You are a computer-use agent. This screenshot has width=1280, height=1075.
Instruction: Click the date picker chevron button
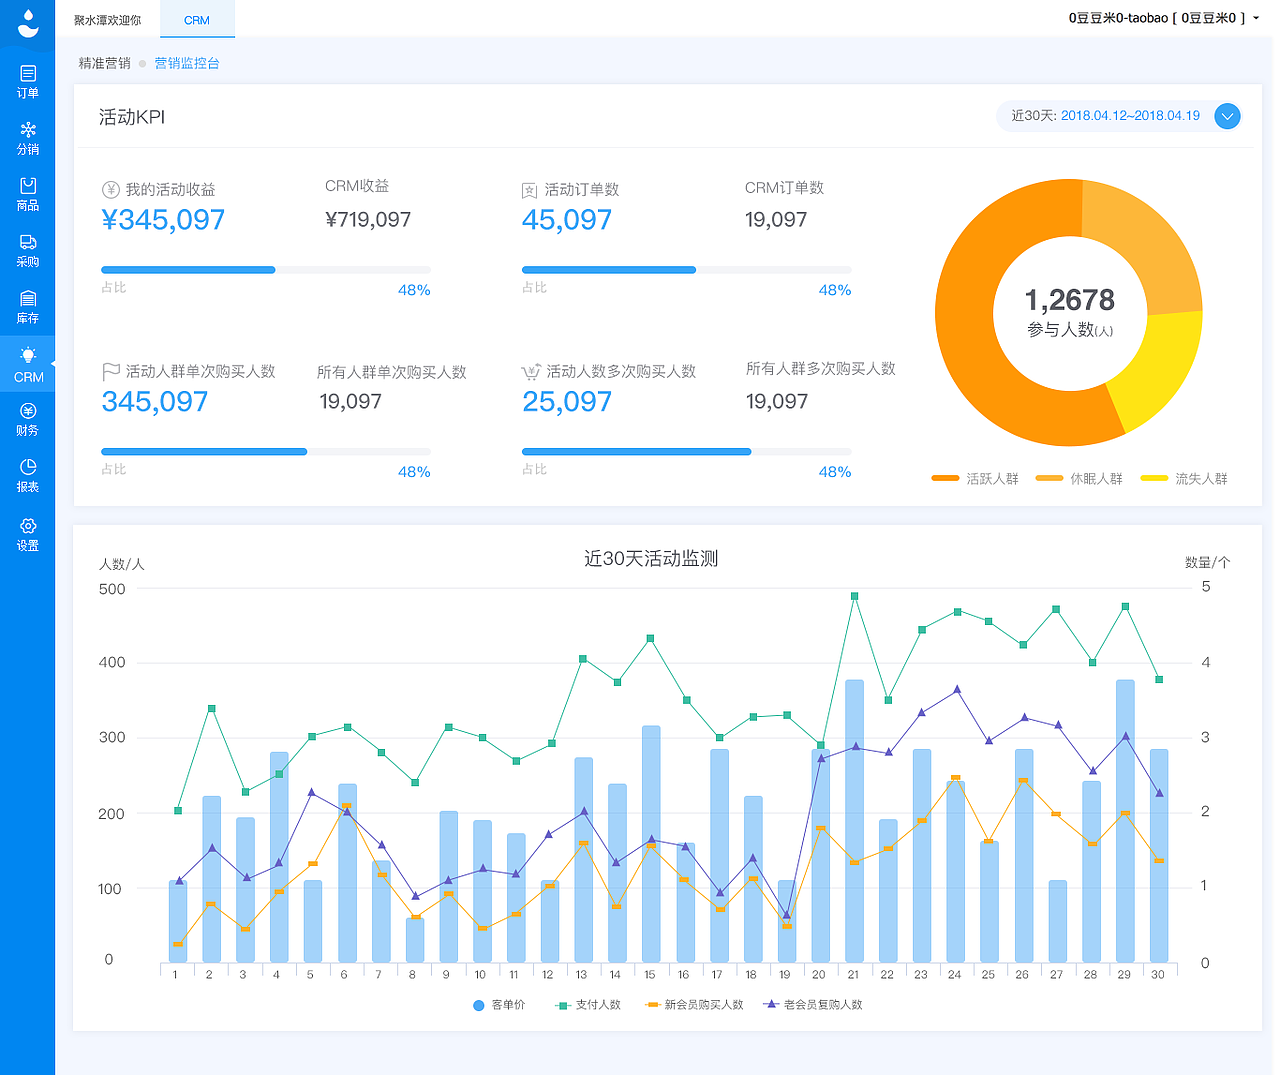tap(1227, 116)
